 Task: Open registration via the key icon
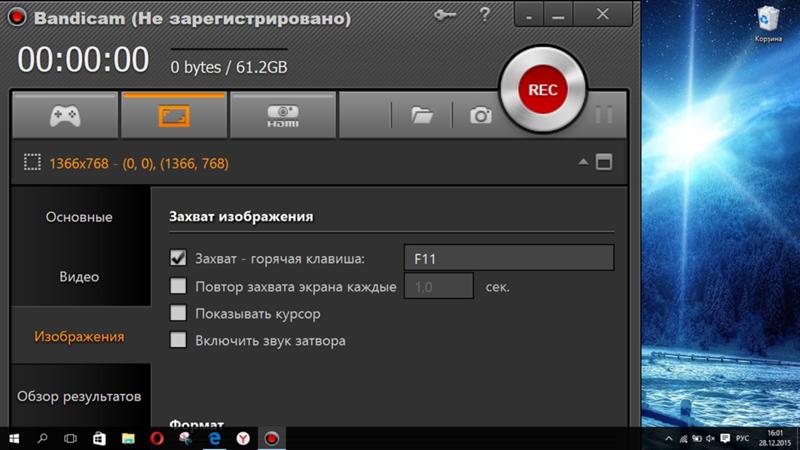[445, 15]
